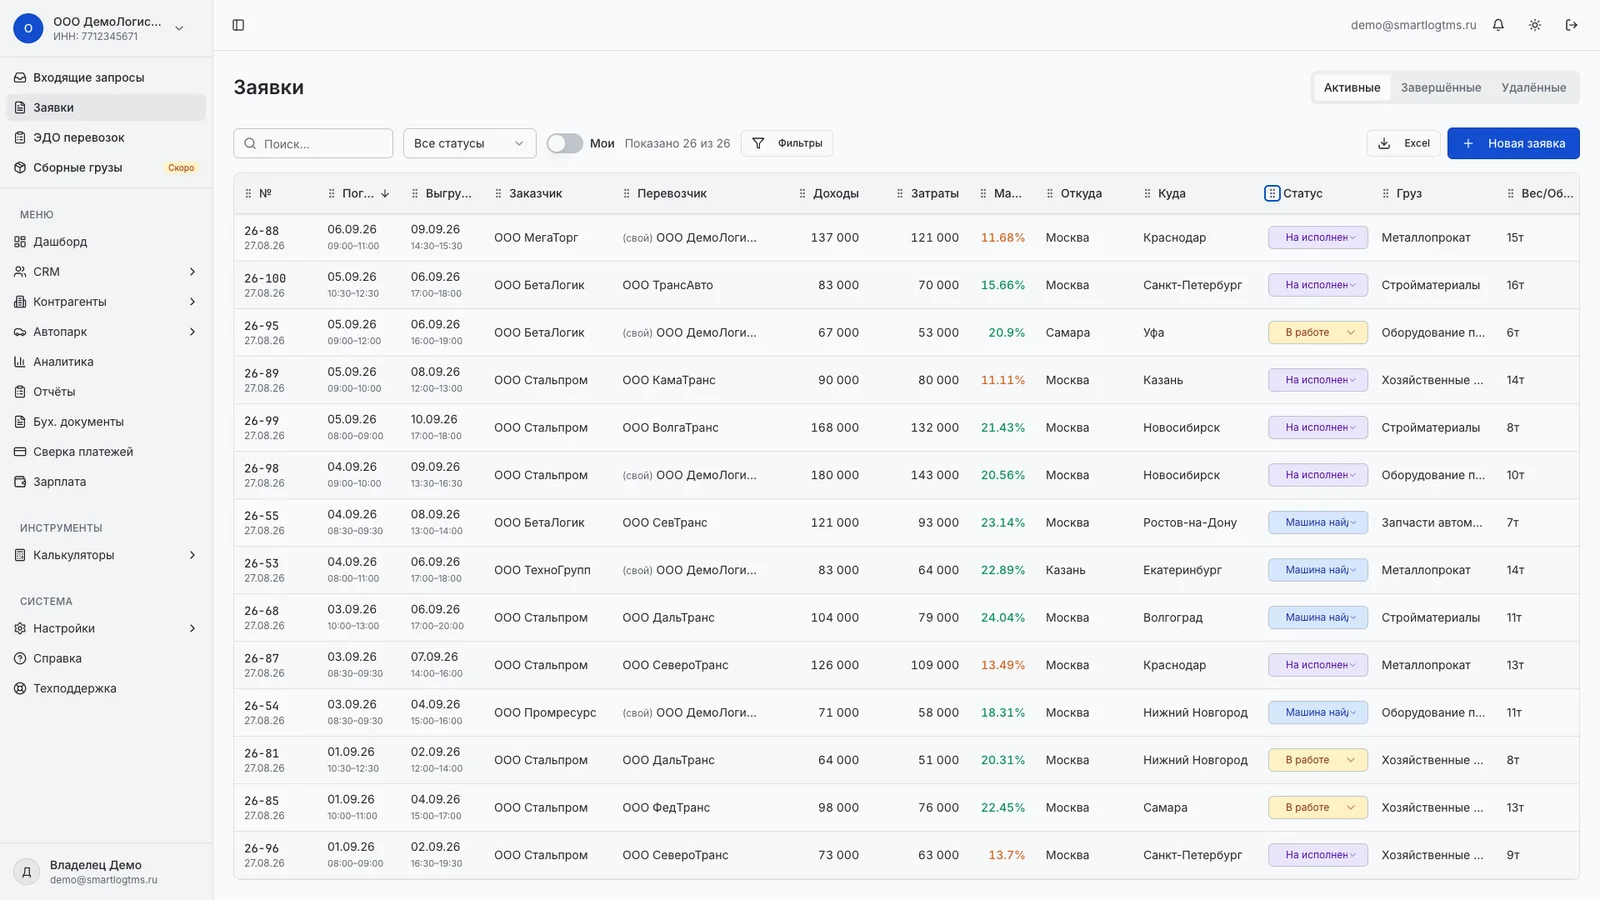Viewport: 1600px width, 900px height.
Task: Open Фильтры panel
Action: pyautogui.click(x=787, y=143)
